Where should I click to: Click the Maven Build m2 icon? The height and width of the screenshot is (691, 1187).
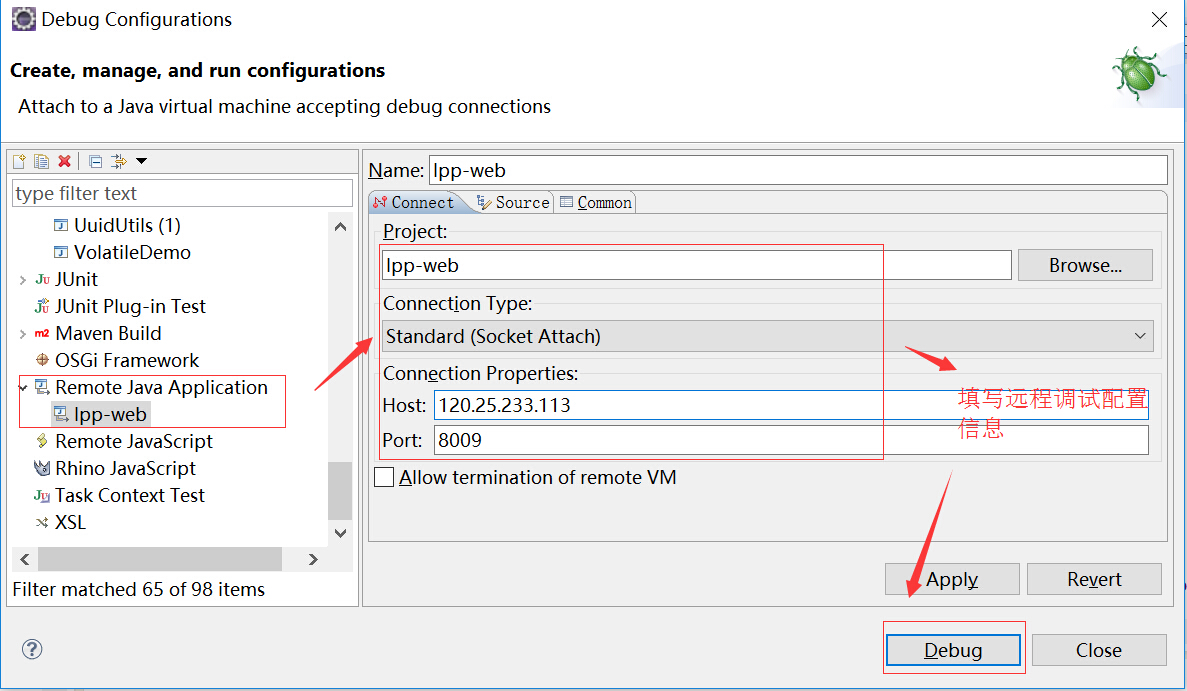pyautogui.click(x=42, y=334)
